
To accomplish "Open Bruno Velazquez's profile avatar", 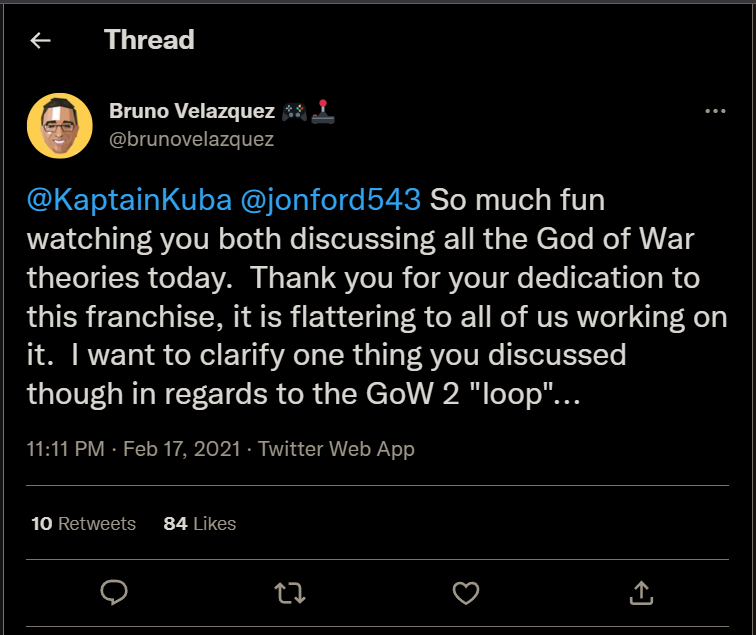I will 60,125.
